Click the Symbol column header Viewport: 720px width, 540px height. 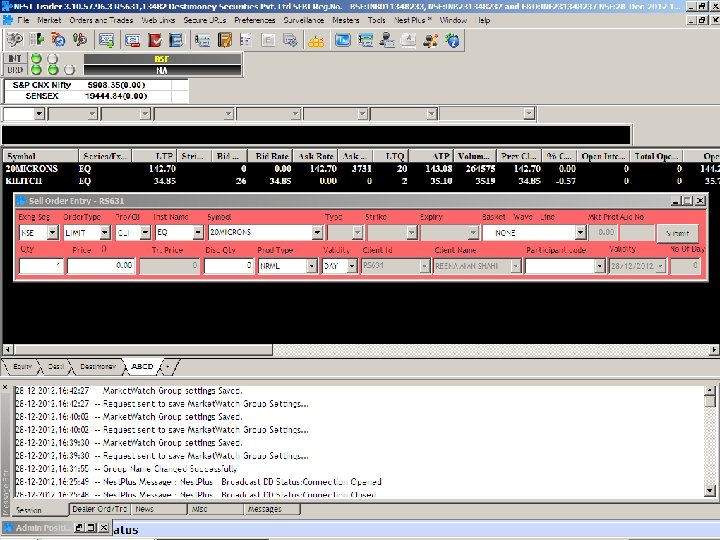click(x=40, y=156)
